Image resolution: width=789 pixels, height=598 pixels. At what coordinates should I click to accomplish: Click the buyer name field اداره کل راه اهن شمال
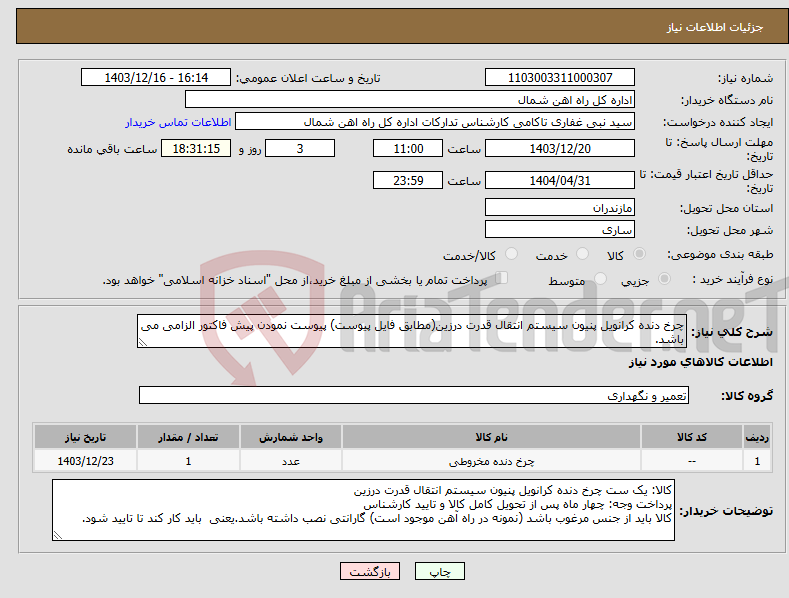pos(410,100)
